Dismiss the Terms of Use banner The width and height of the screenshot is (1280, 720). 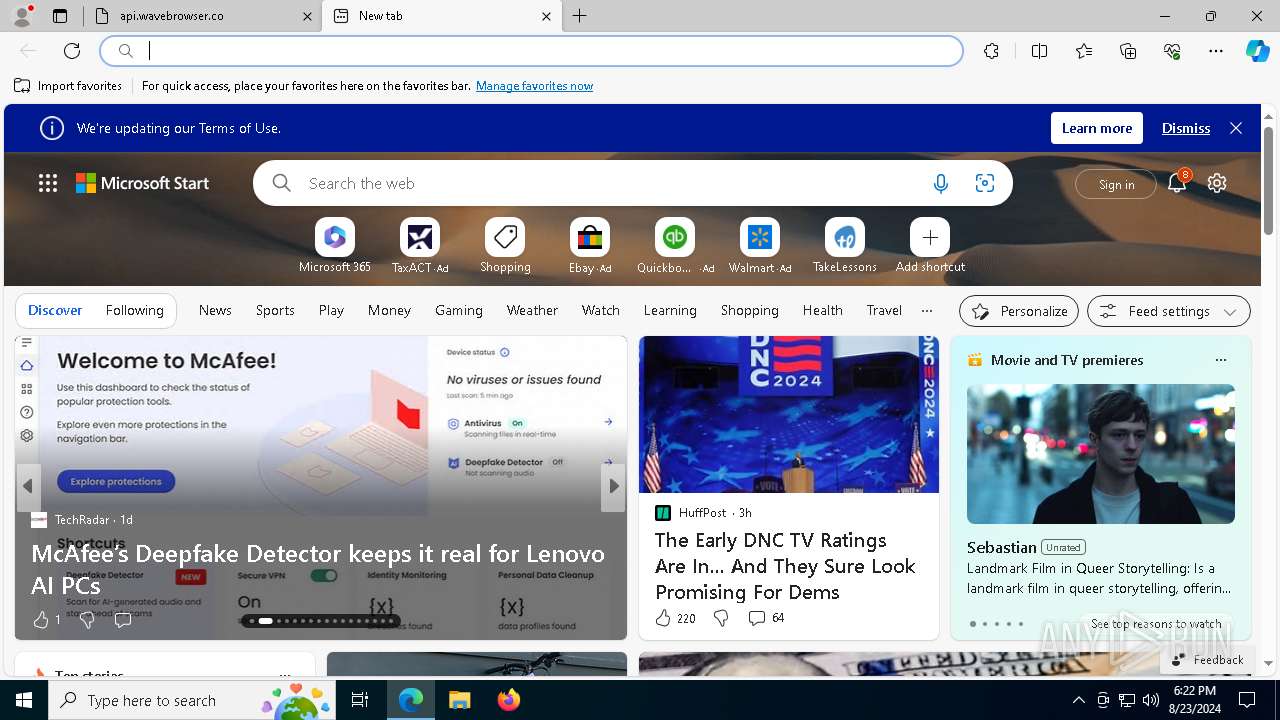click(x=1186, y=128)
